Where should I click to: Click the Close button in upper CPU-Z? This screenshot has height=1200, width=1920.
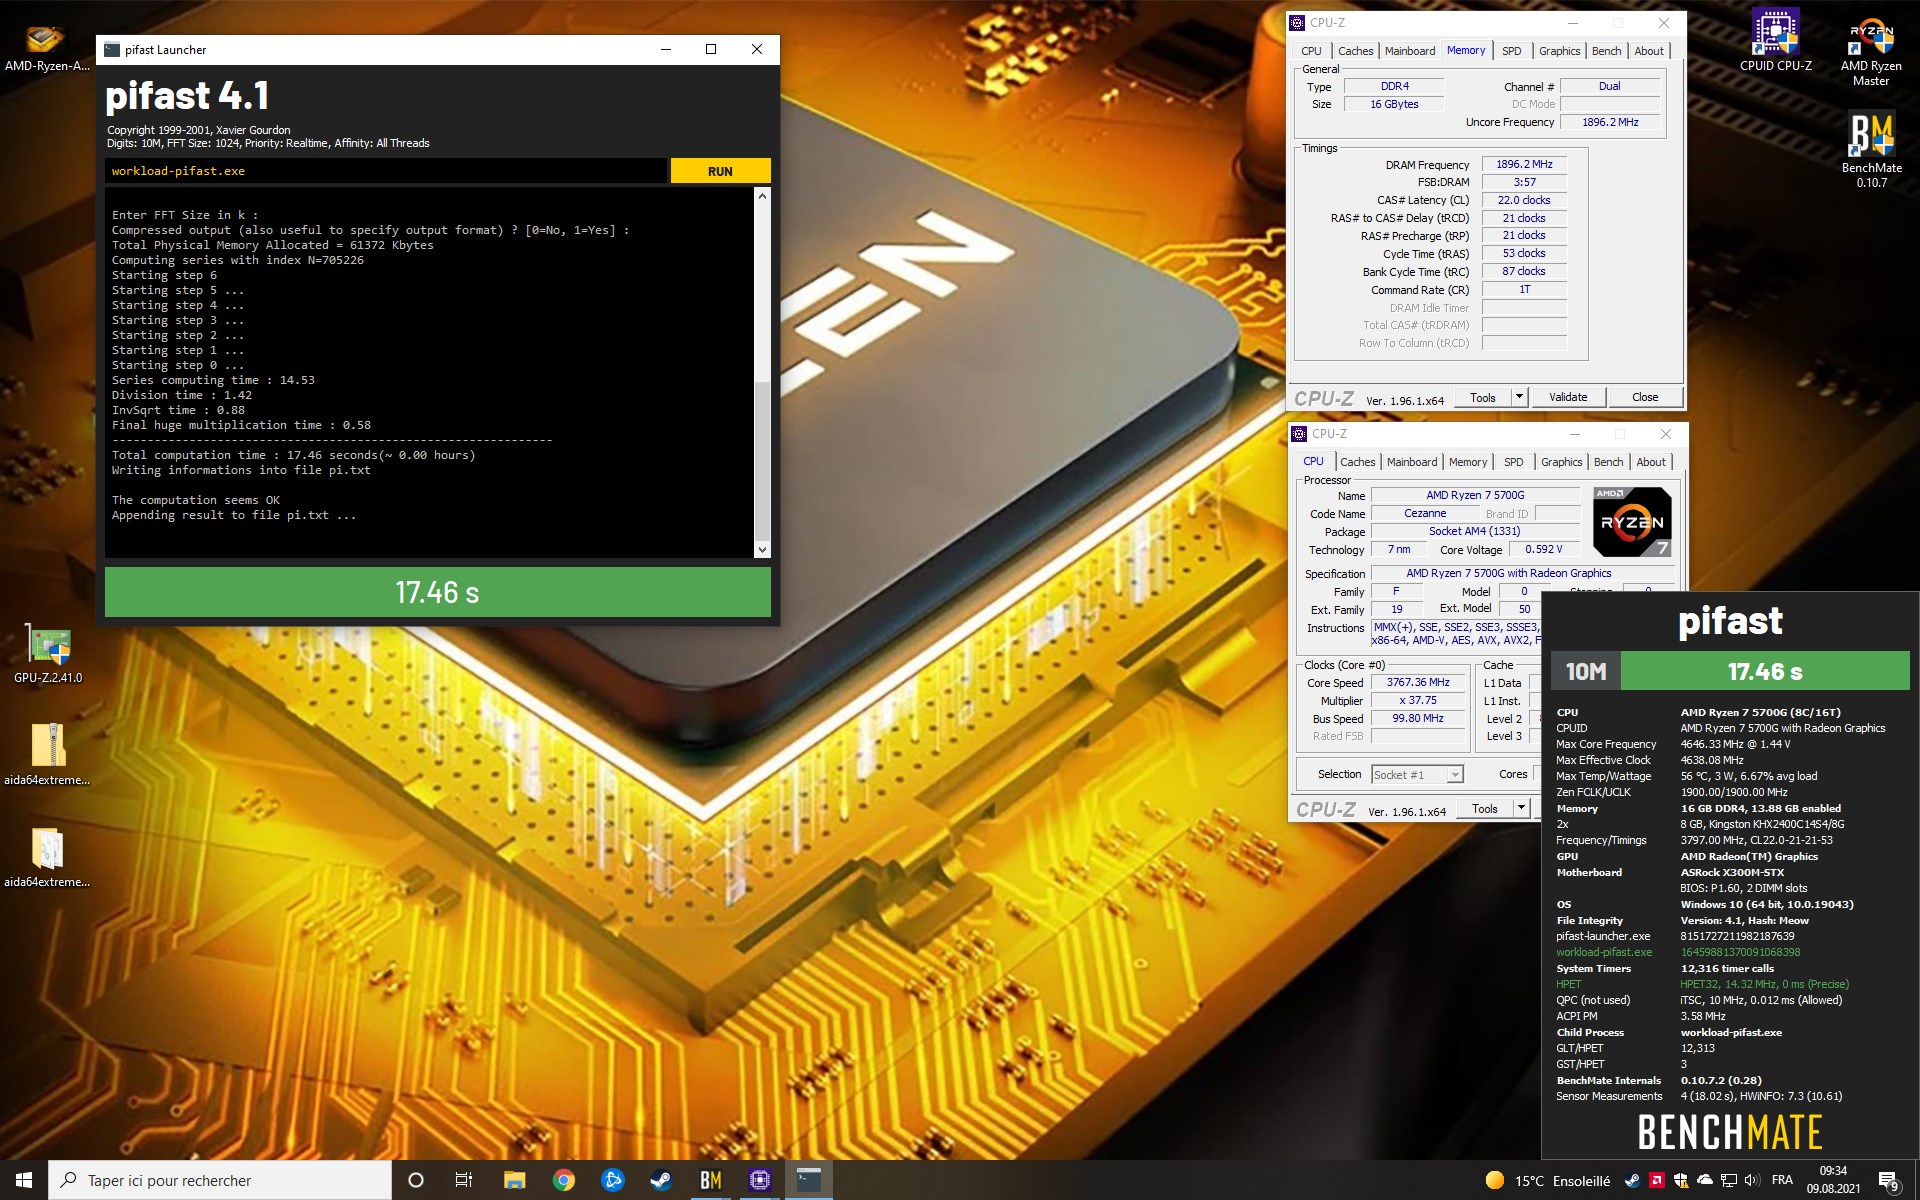coord(1645,397)
